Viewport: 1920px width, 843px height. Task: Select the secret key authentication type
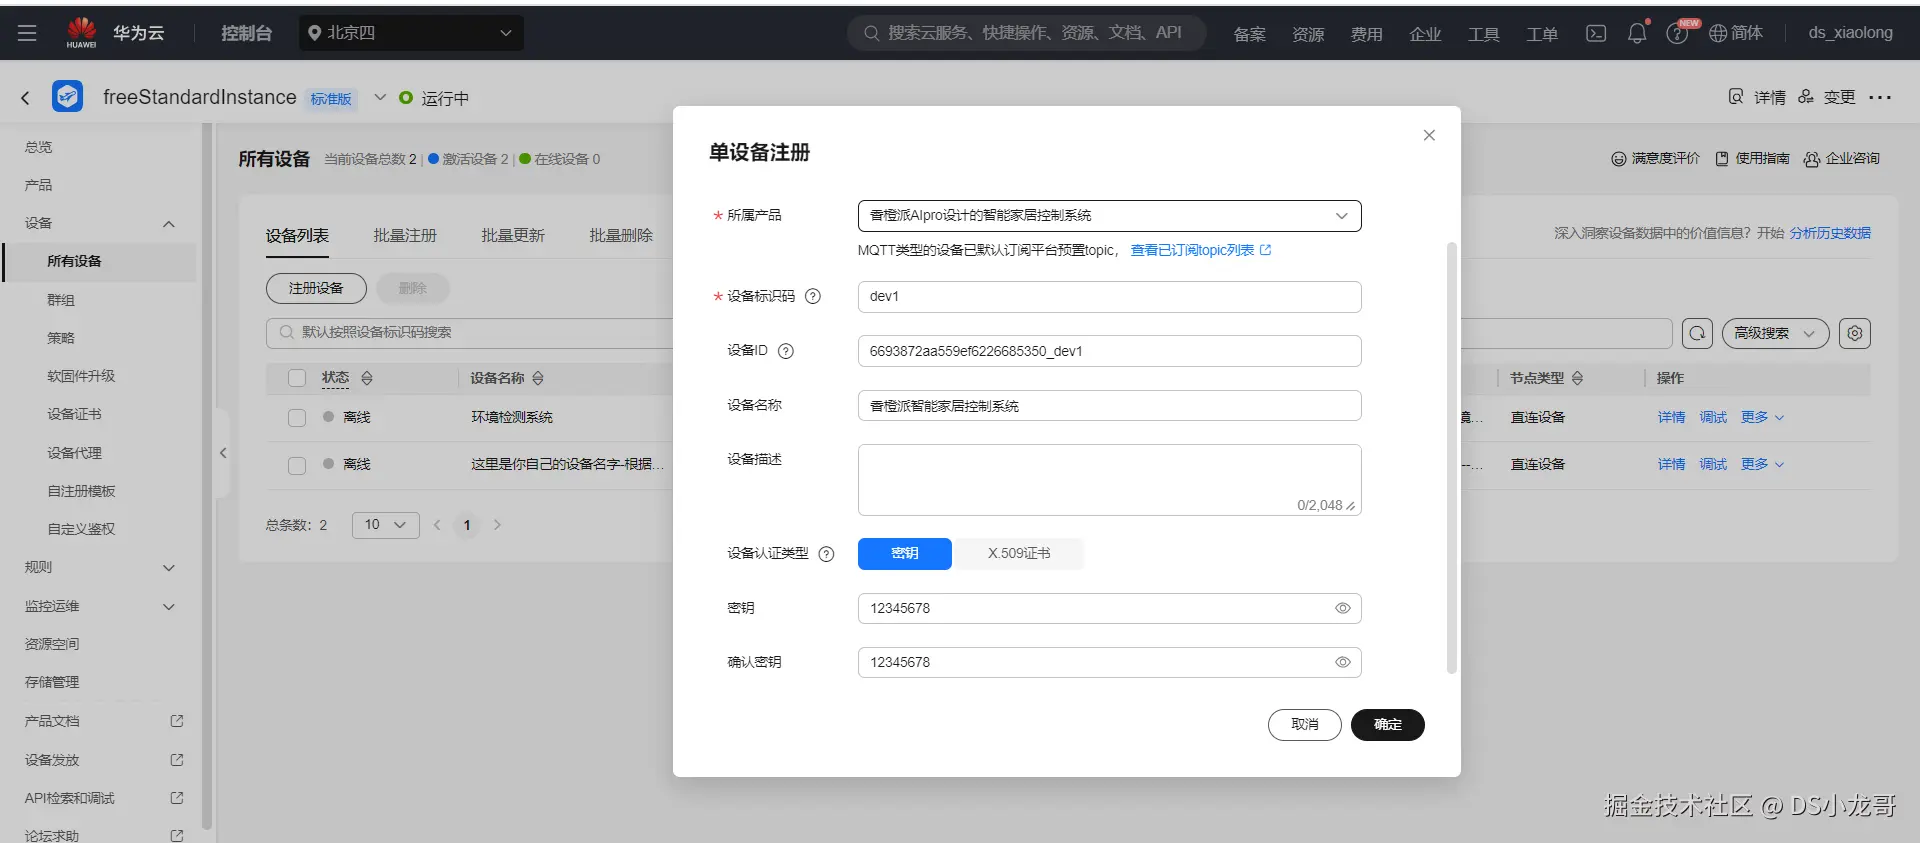[904, 554]
